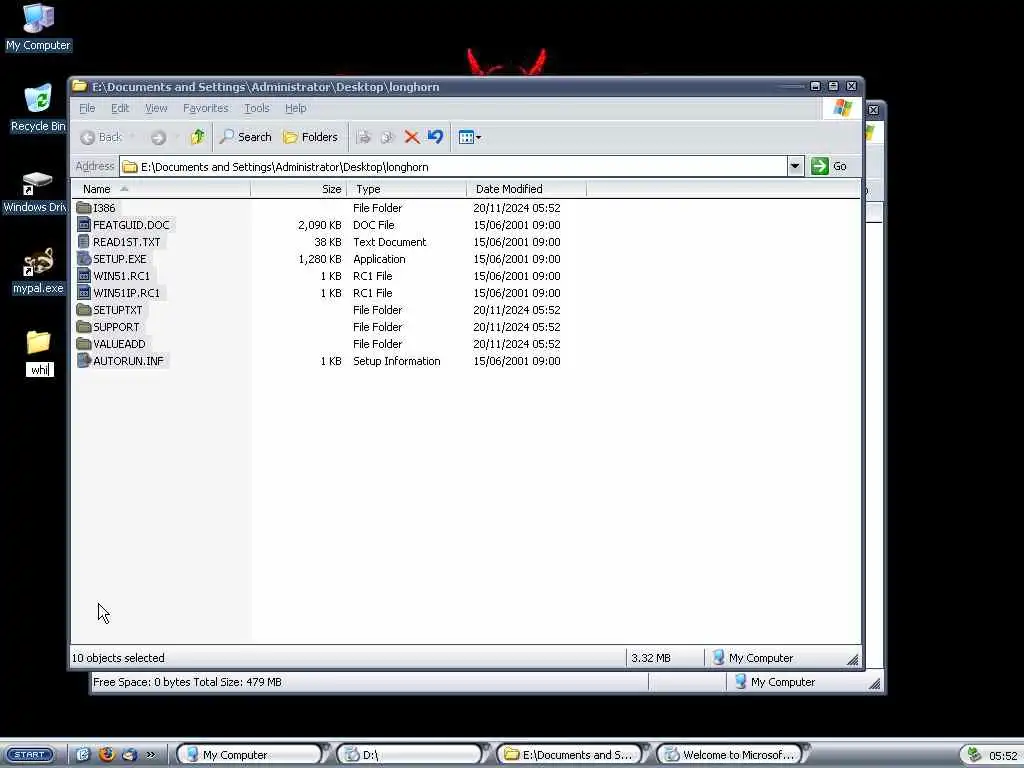Image resolution: width=1024 pixels, height=768 pixels.
Task: Select the SETUPTXT folder icon
Action: pos(84,310)
